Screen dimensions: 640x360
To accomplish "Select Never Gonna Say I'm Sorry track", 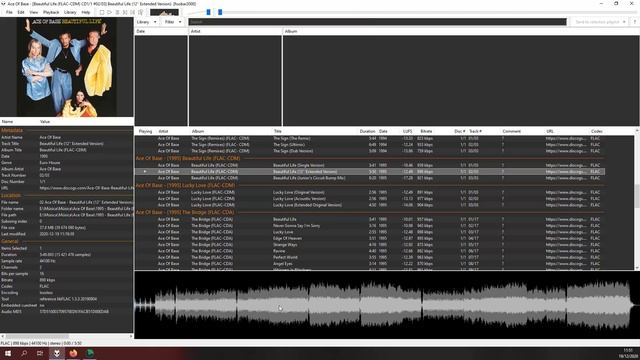I will click(370, 226).
